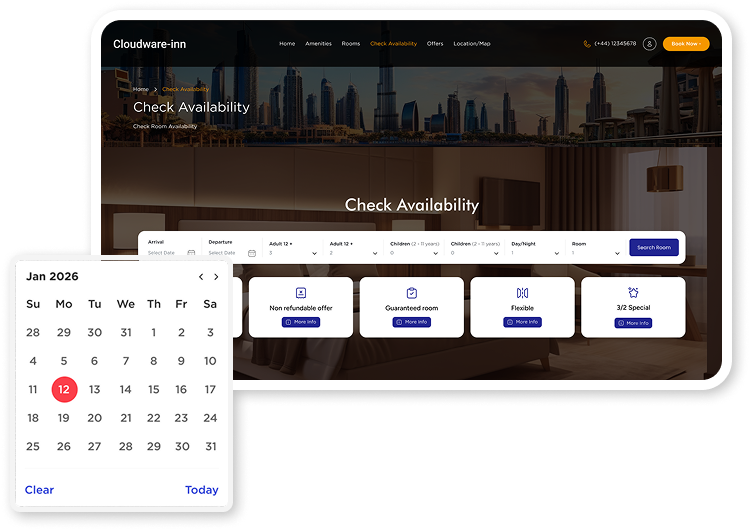This screenshot has width=750, height=530.
Task: Click Today link in the date picker
Action: pyautogui.click(x=201, y=490)
